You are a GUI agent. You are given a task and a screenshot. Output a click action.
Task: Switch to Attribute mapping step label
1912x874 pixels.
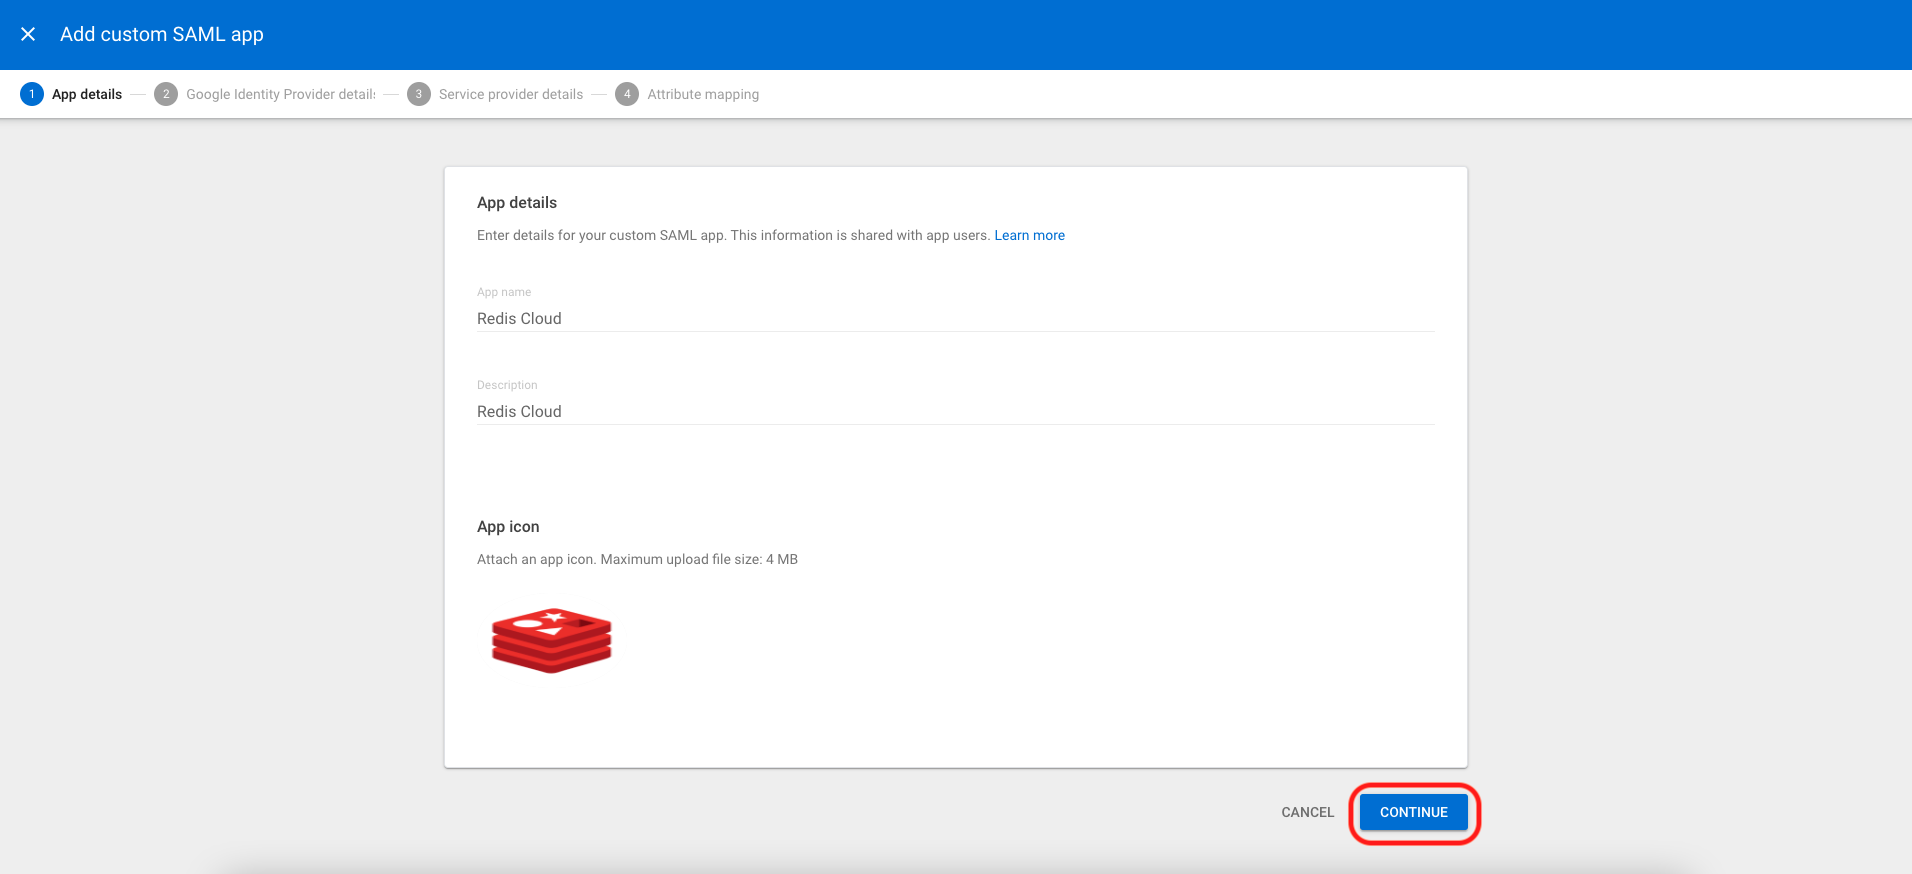pyautogui.click(x=702, y=94)
